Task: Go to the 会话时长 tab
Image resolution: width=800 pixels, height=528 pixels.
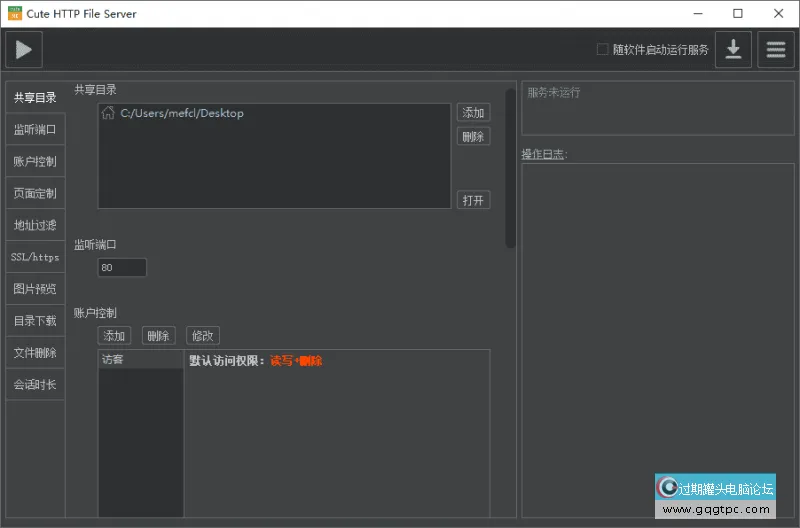Action: [x=35, y=385]
